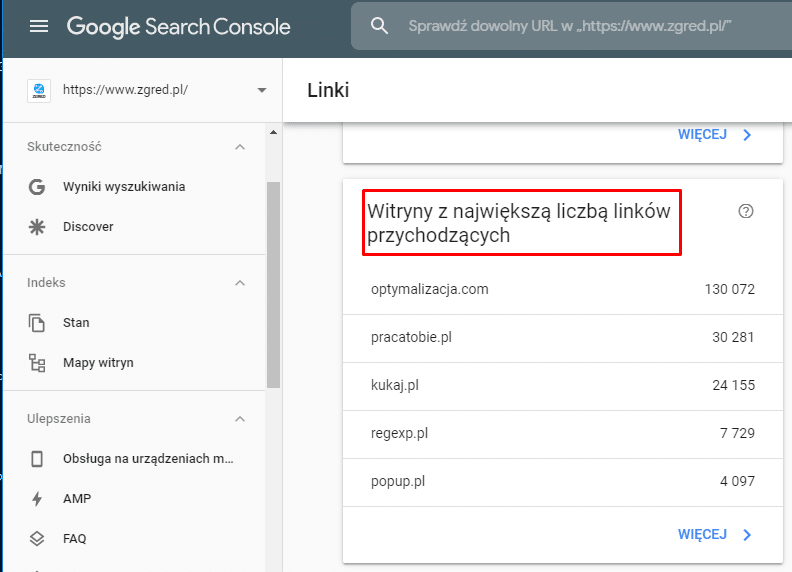Screen dimensions: 792x572
Task: Collapse the Skuteczność section
Action: click(240, 147)
